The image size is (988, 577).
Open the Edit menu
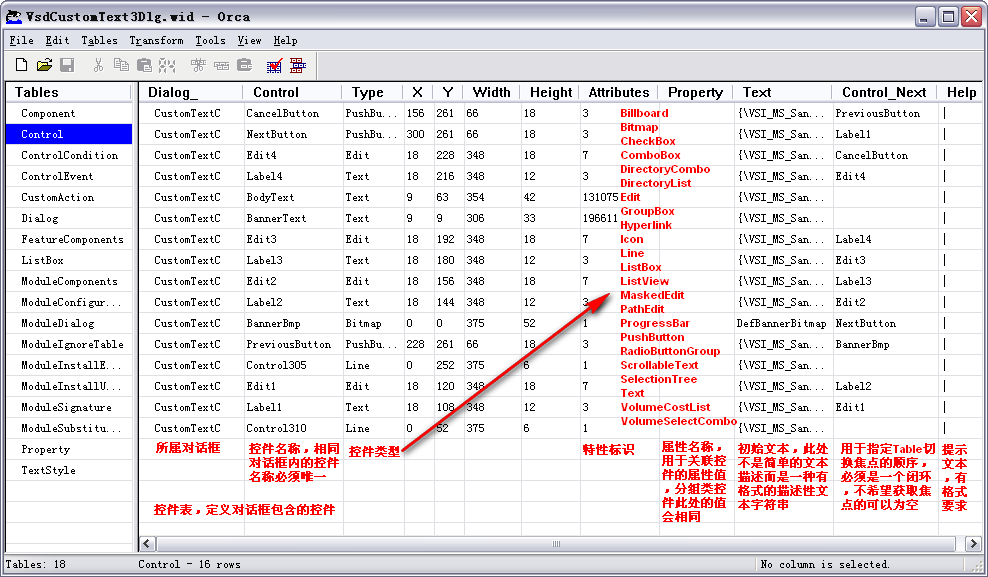(57, 40)
